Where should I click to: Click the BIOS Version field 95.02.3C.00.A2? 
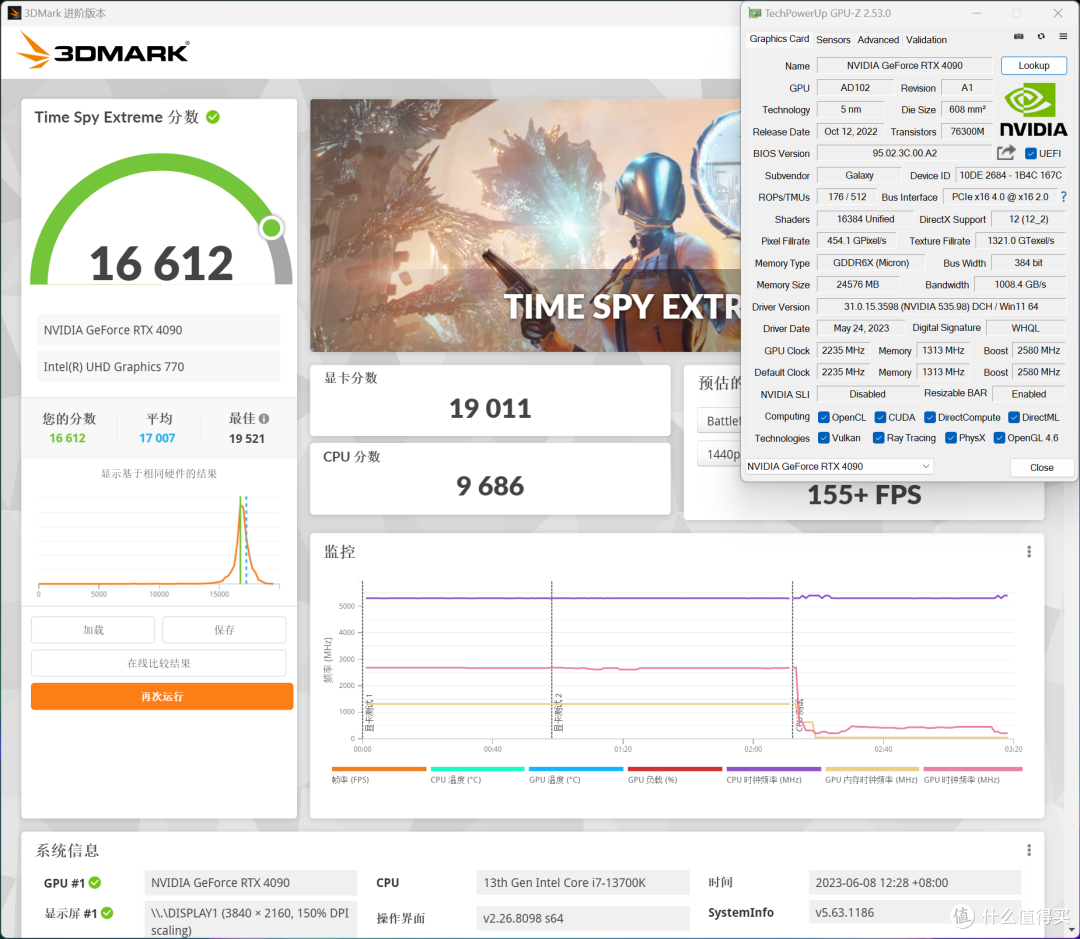904,153
